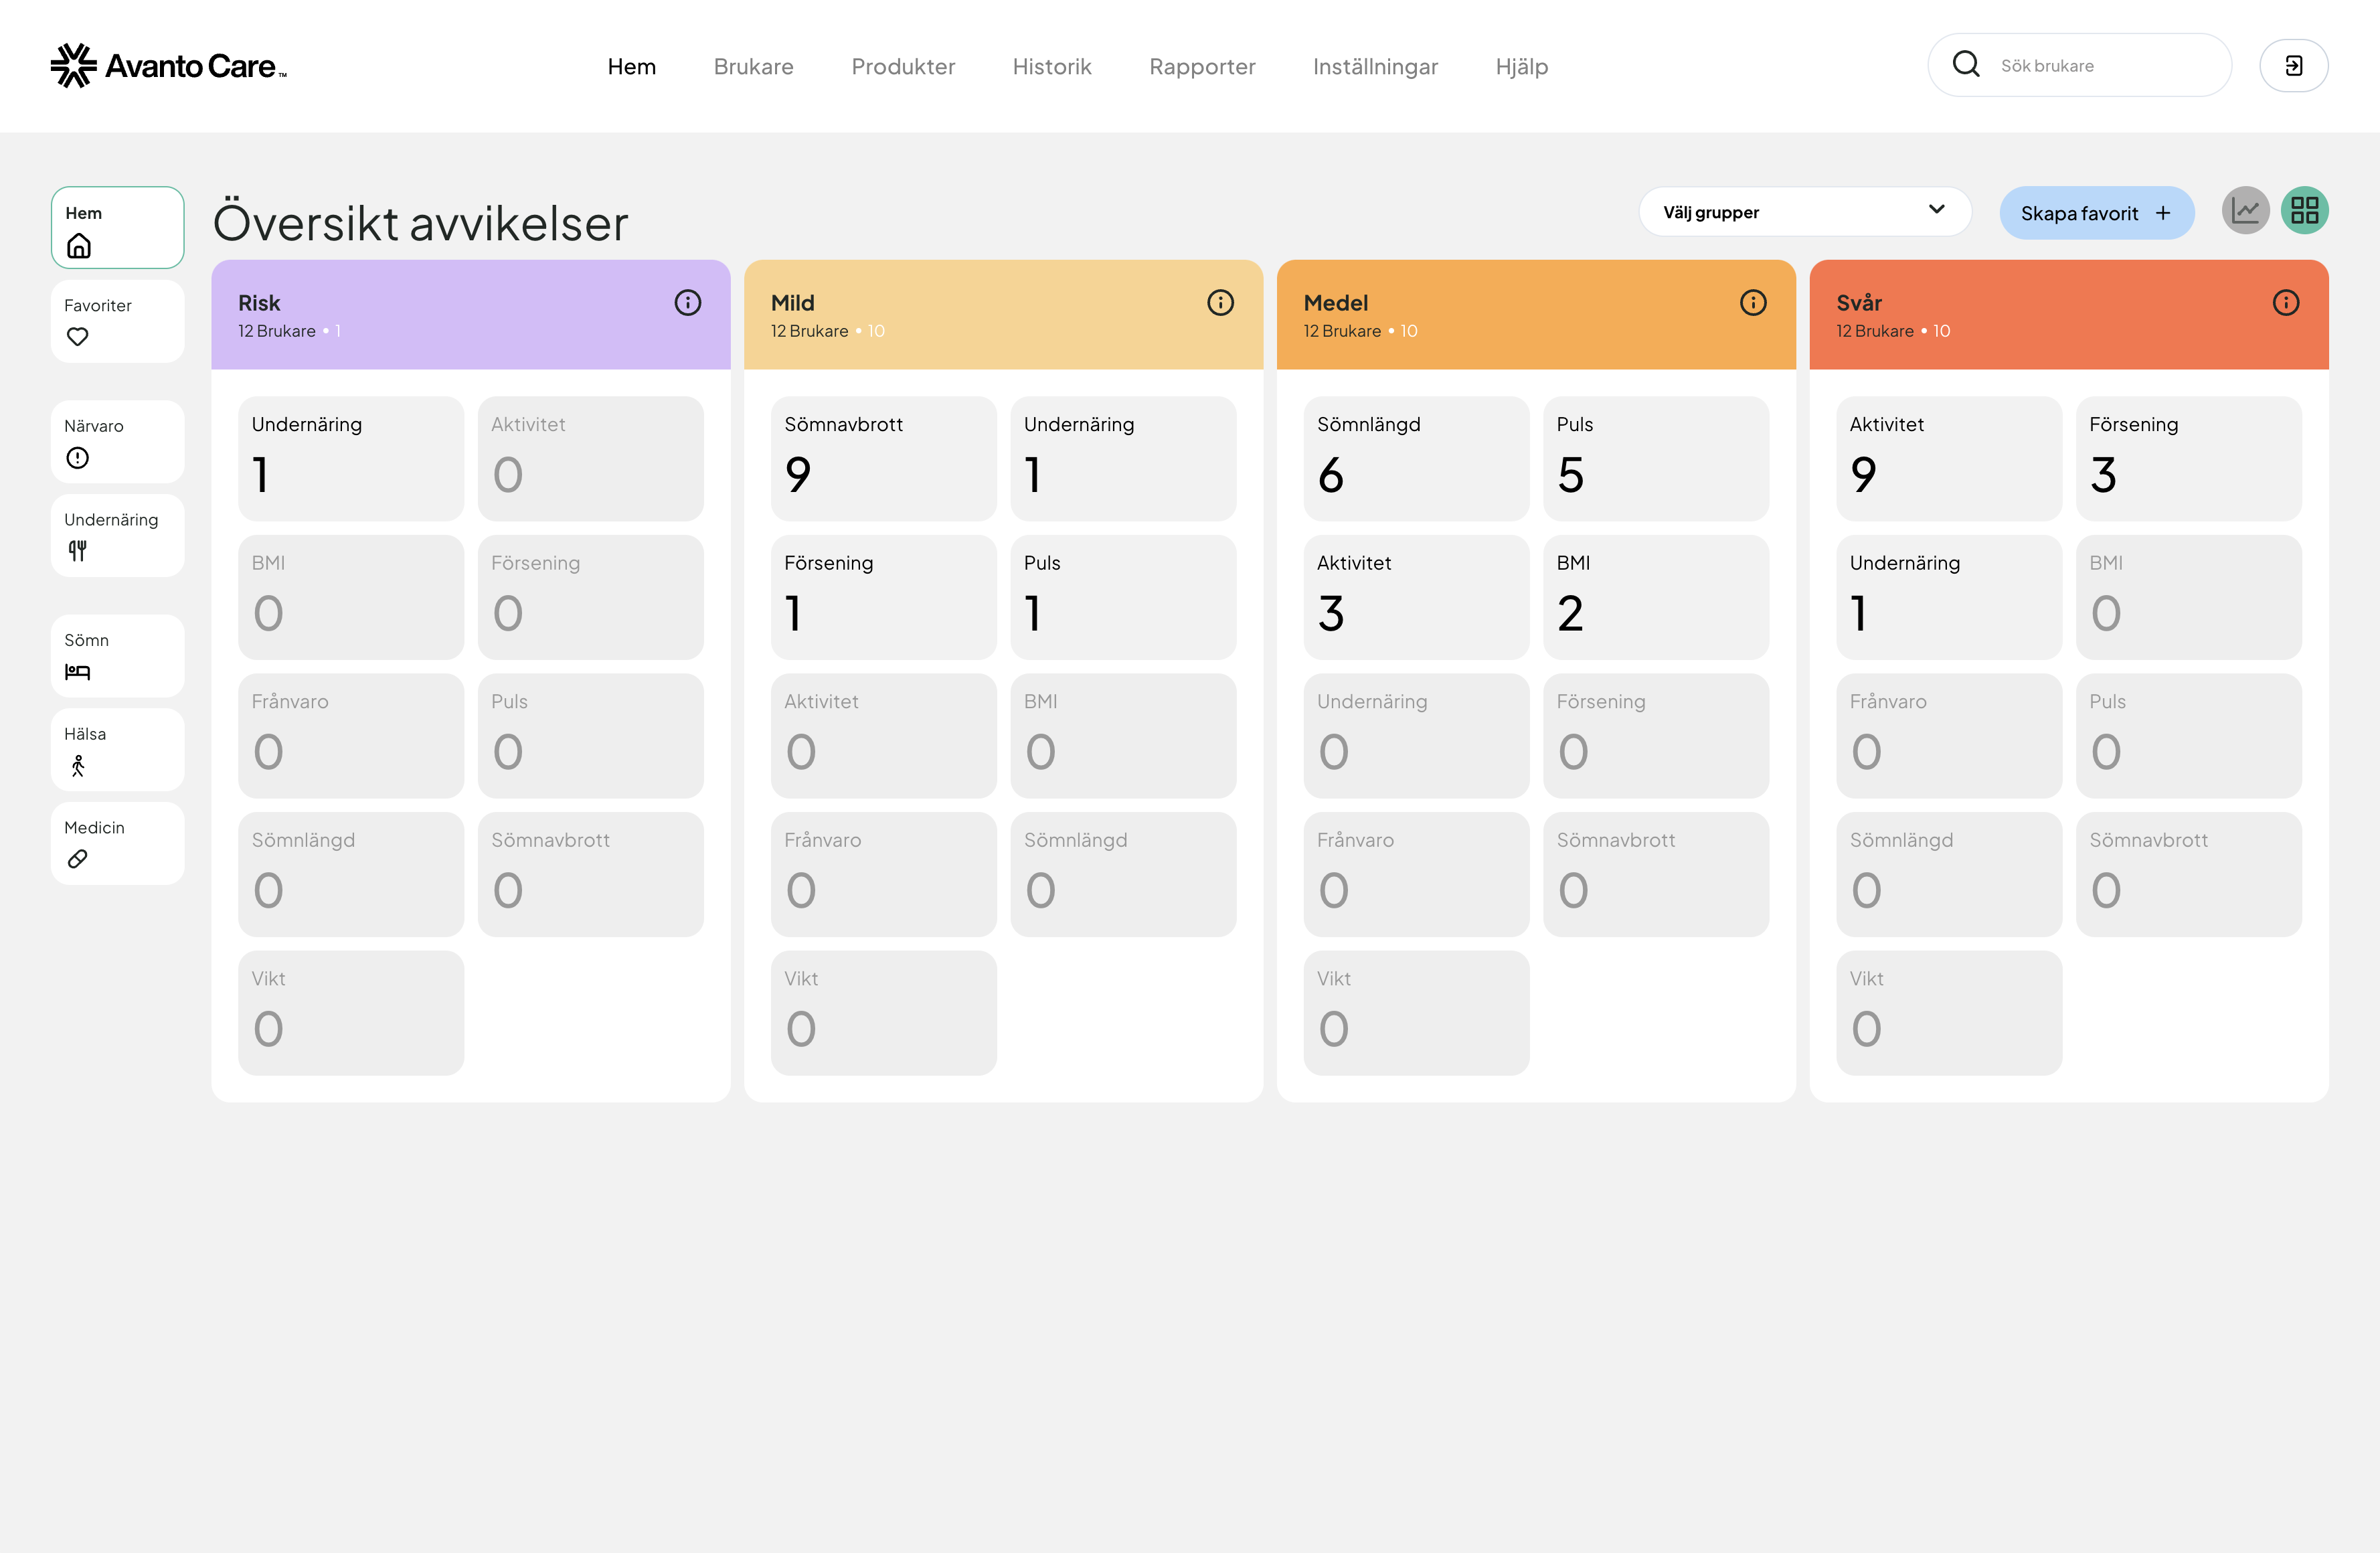The image size is (2380, 1553).
Task: Click the Medicin pill icon
Action: [77, 859]
